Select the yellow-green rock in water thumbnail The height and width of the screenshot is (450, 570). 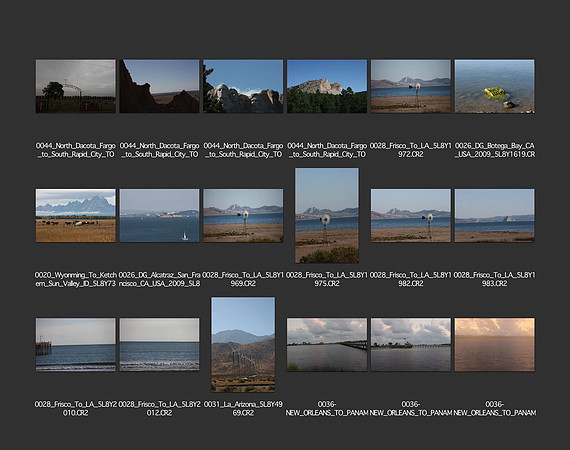494,86
